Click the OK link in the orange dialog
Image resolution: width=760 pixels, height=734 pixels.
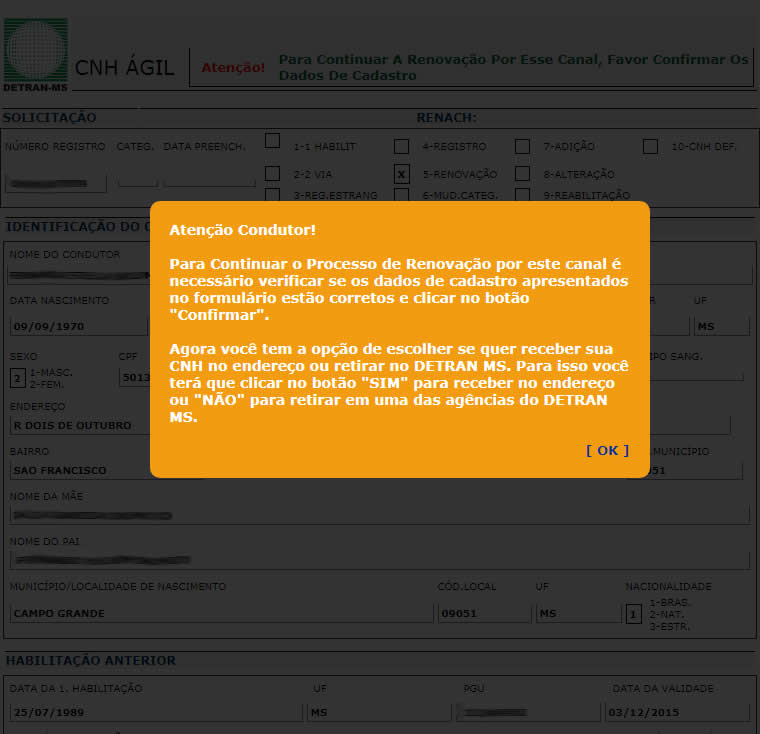(607, 450)
